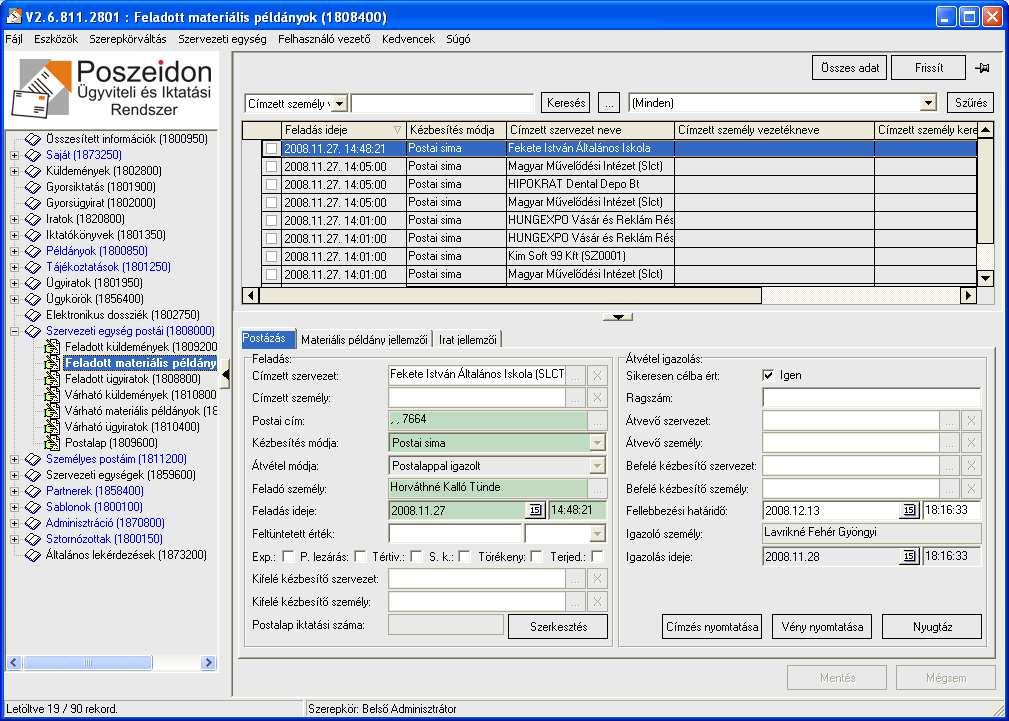Open the Fájl menu
The width and height of the screenshot is (1009, 721).
14,39
